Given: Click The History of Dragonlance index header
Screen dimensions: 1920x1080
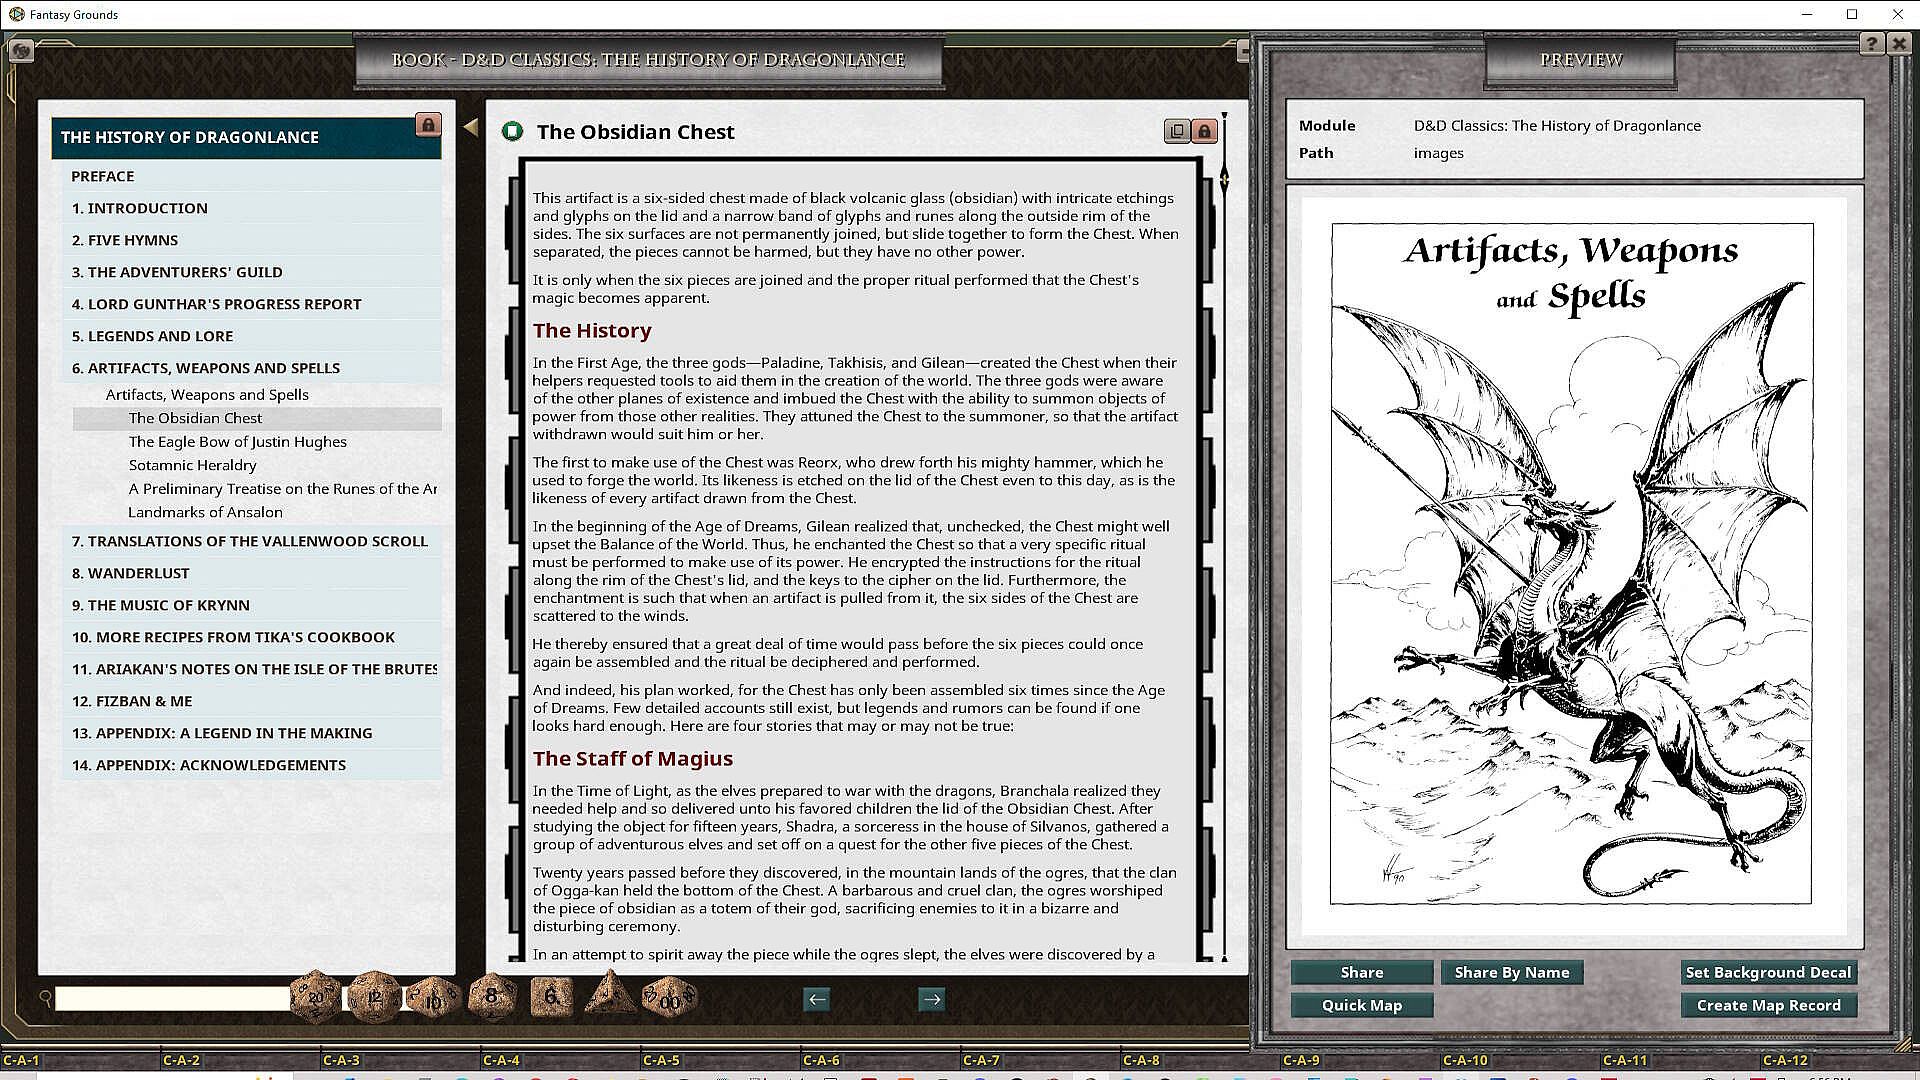Looking at the screenshot, I should click(247, 137).
